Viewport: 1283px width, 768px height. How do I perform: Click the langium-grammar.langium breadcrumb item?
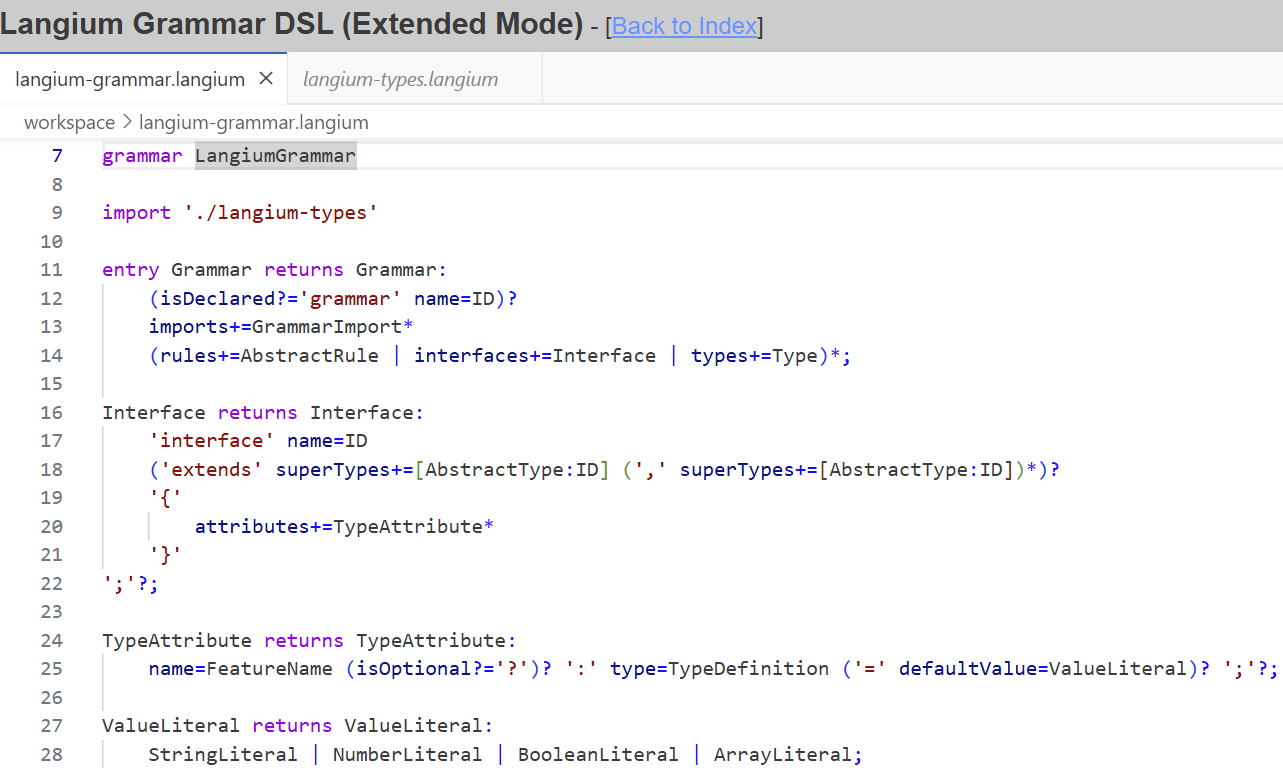click(x=253, y=123)
